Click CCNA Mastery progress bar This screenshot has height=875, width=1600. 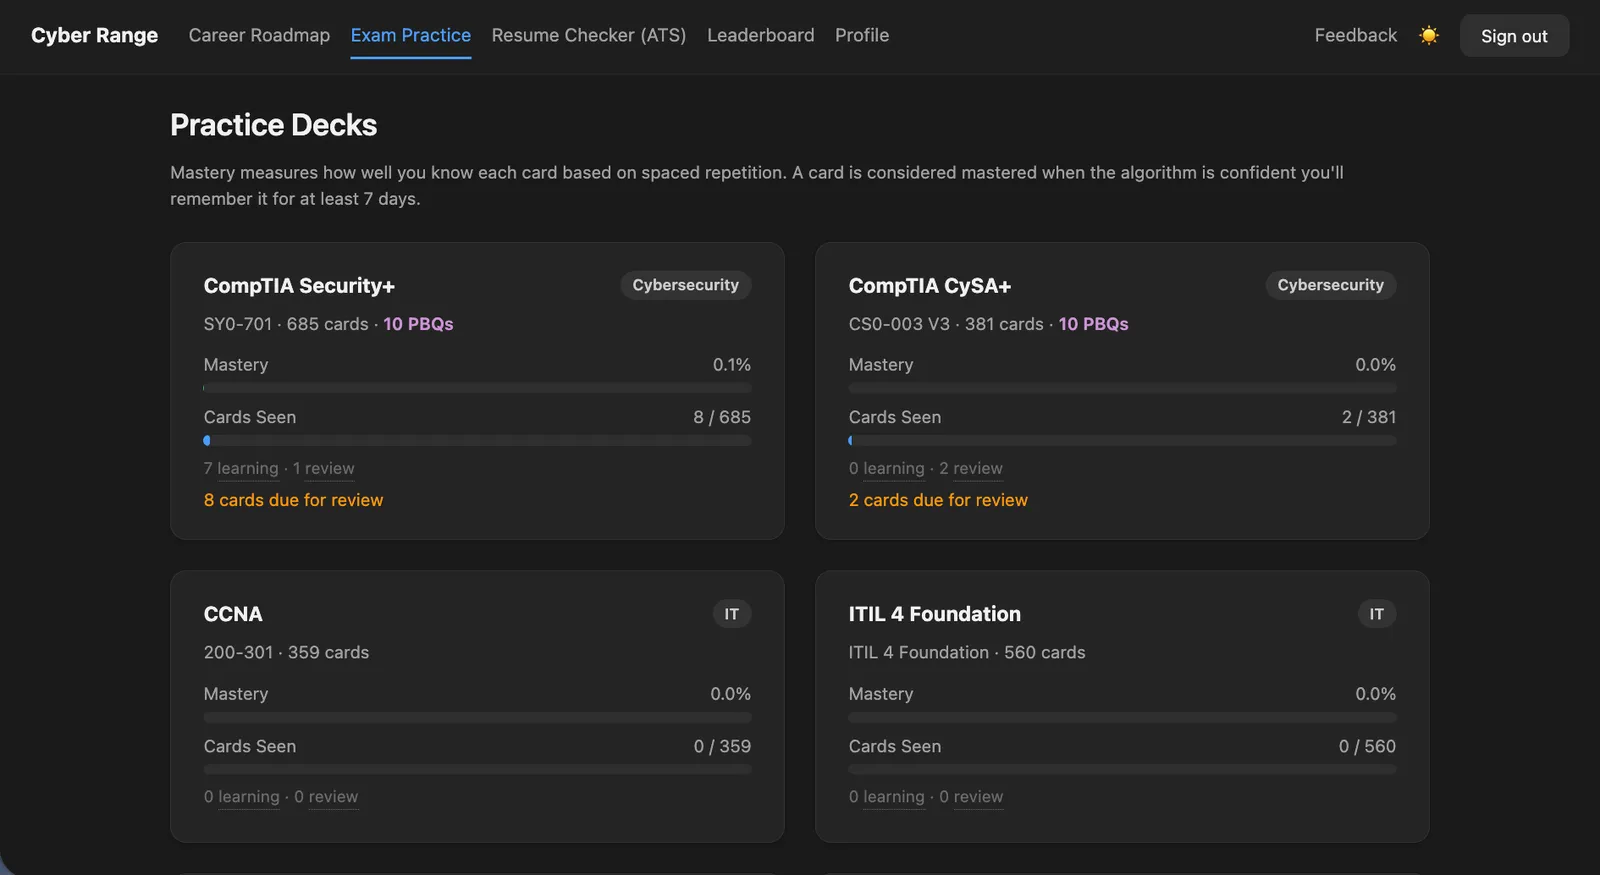(477, 717)
